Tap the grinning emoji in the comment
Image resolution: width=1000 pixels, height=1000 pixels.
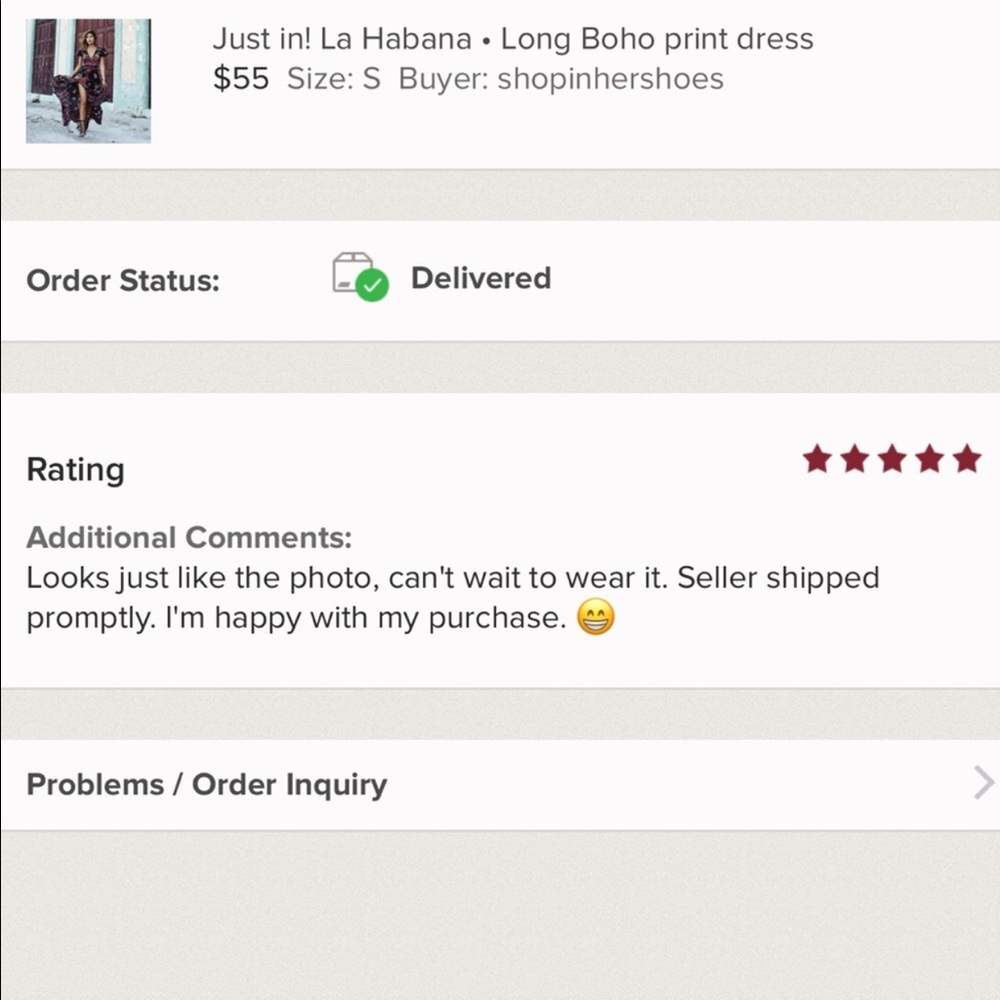pyautogui.click(x=596, y=619)
